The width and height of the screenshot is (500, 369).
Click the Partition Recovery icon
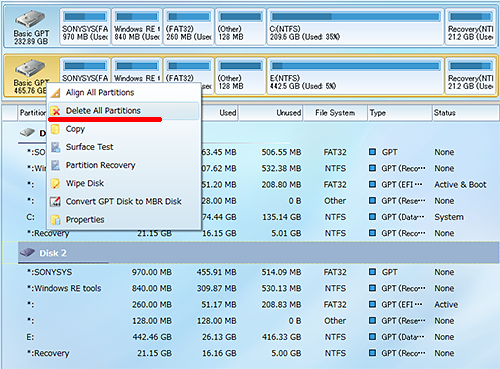[x=55, y=165]
